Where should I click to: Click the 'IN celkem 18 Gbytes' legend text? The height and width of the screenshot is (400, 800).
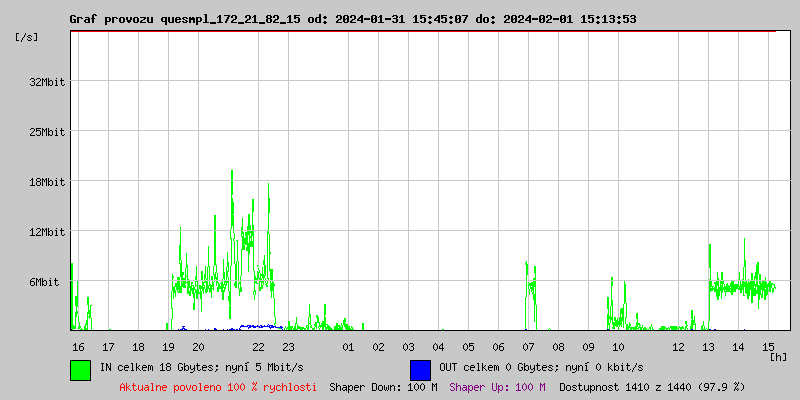tap(193, 368)
